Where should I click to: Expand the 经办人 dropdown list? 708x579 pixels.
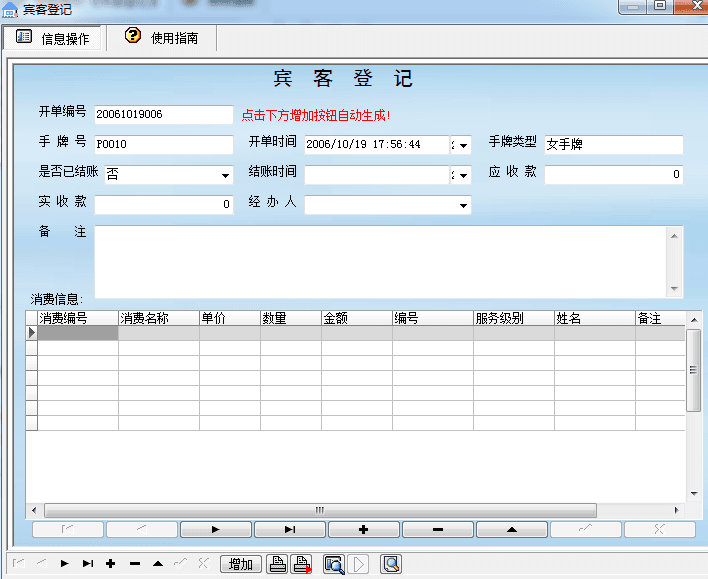click(463, 206)
